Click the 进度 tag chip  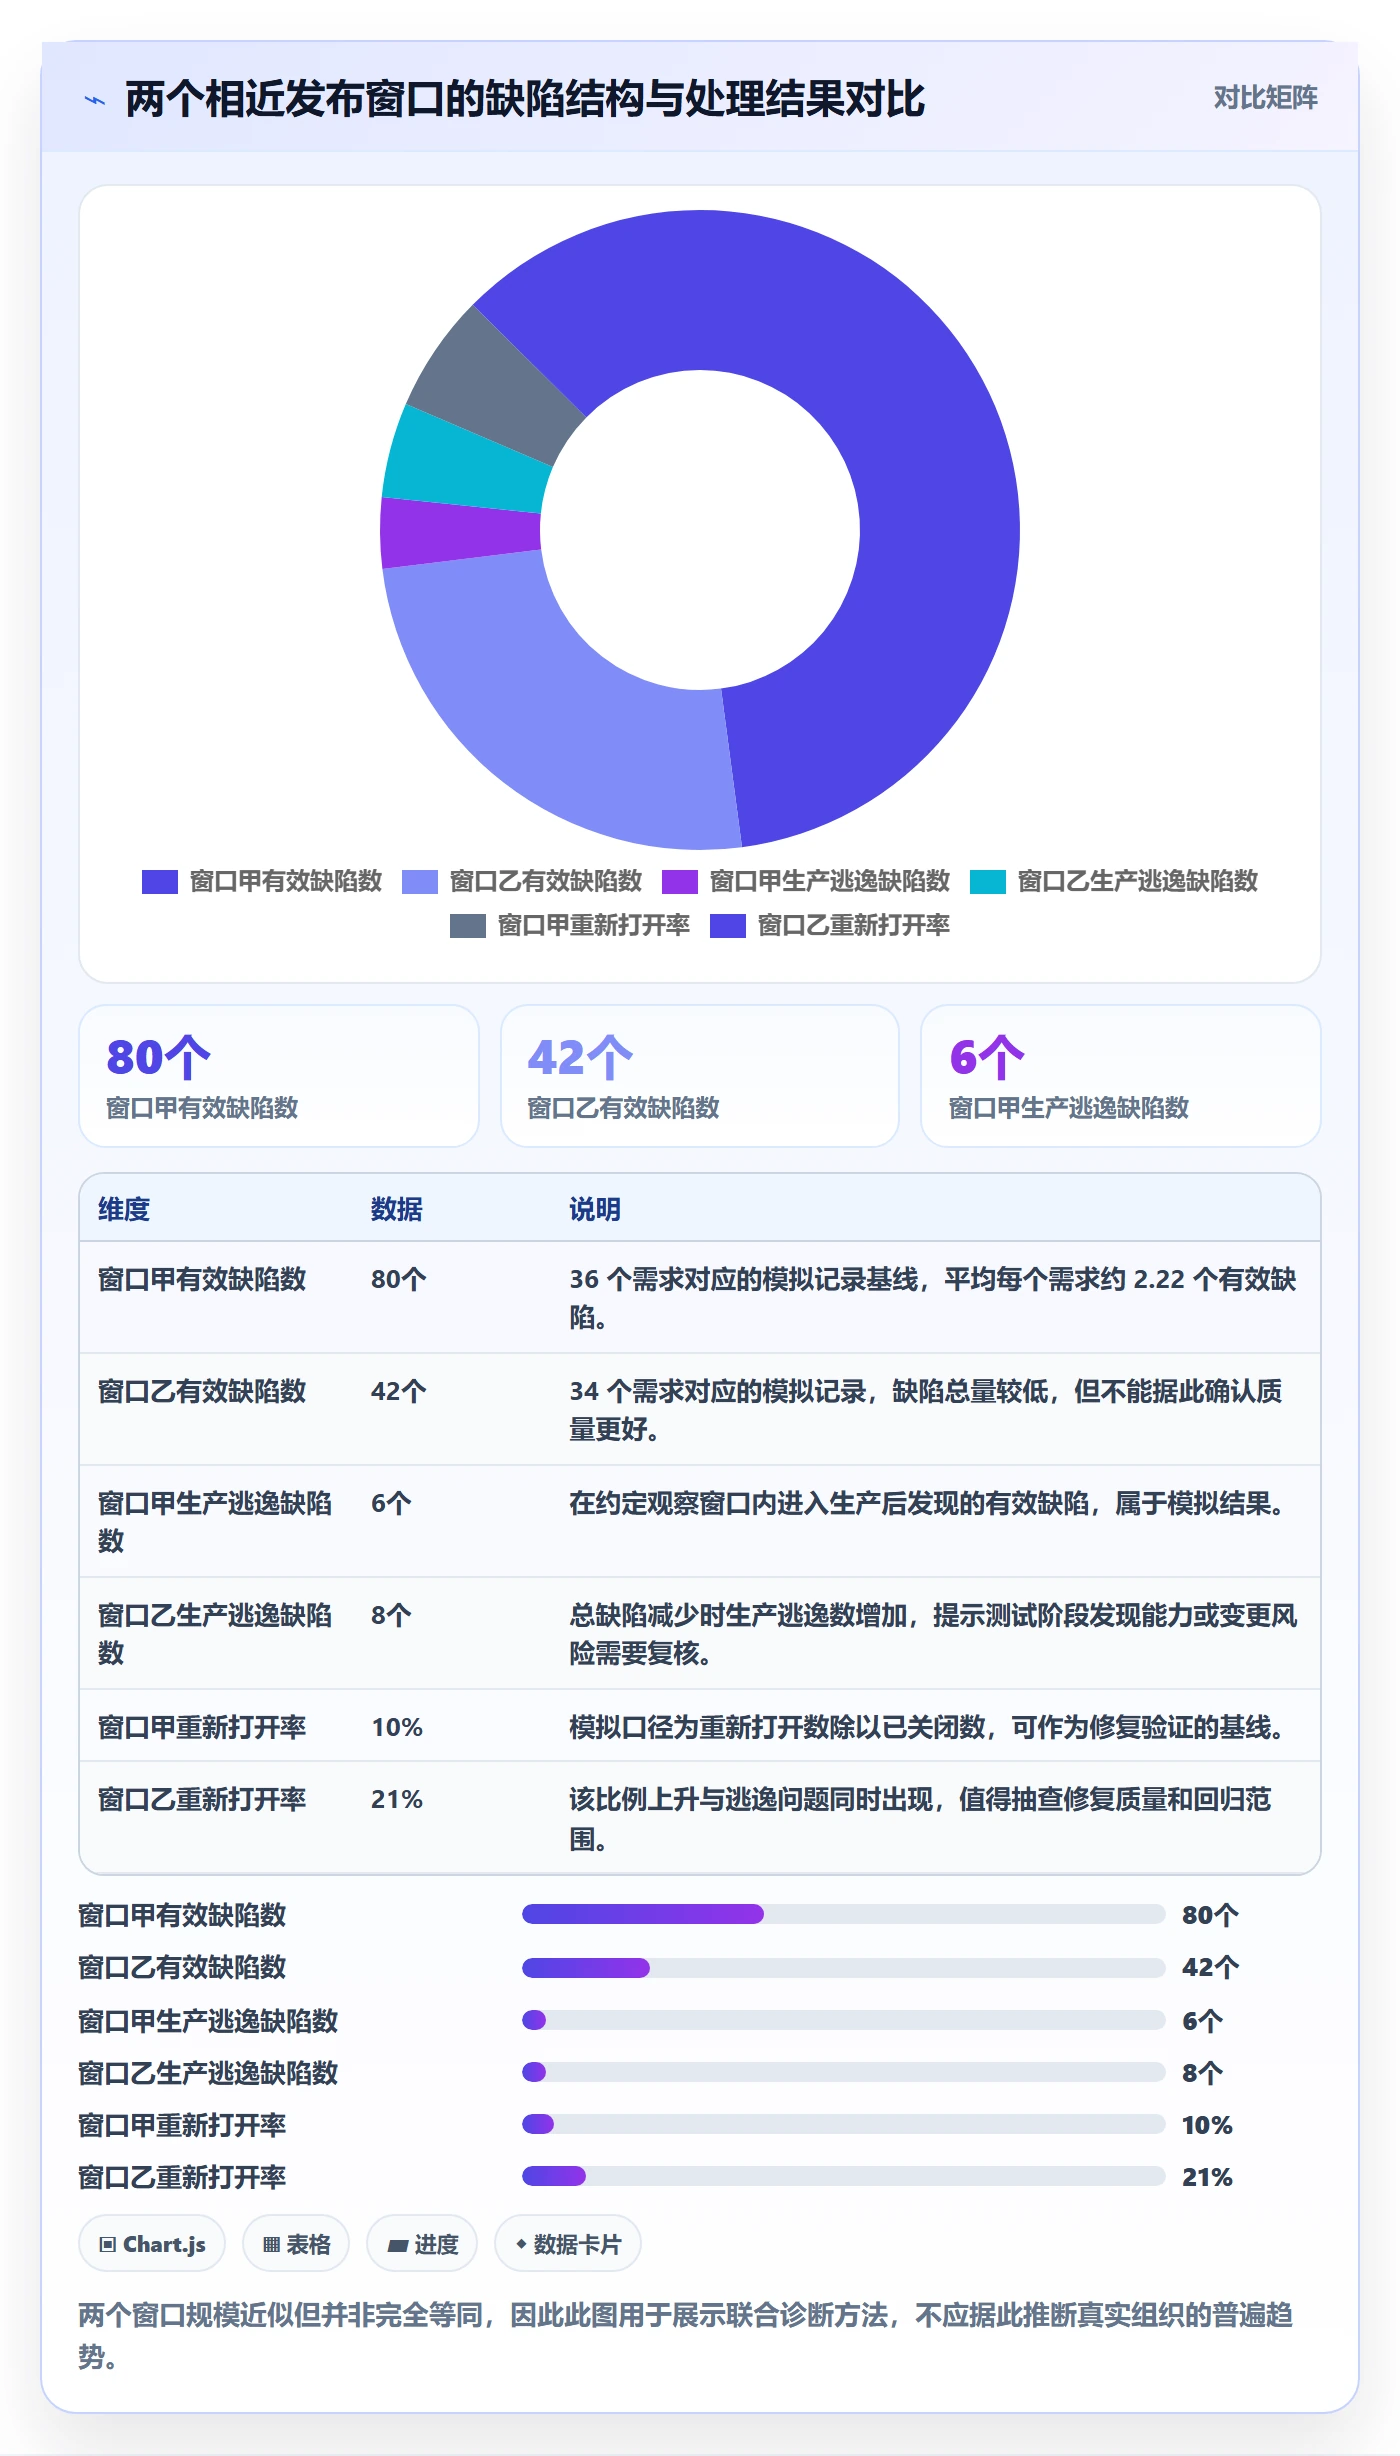click(x=422, y=2244)
